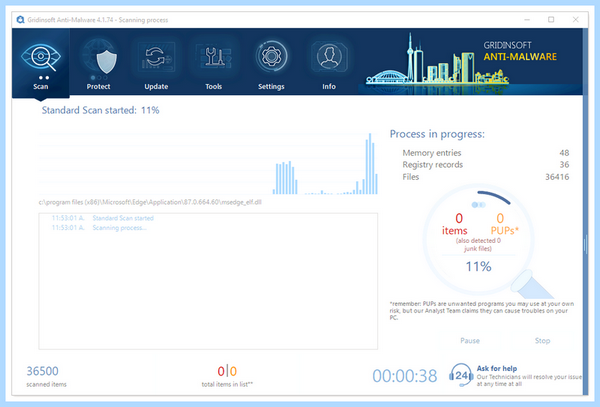Click the 'Registry records' row
The width and height of the screenshot is (600, 407).
pyautogui.click(x=486, y=164)
